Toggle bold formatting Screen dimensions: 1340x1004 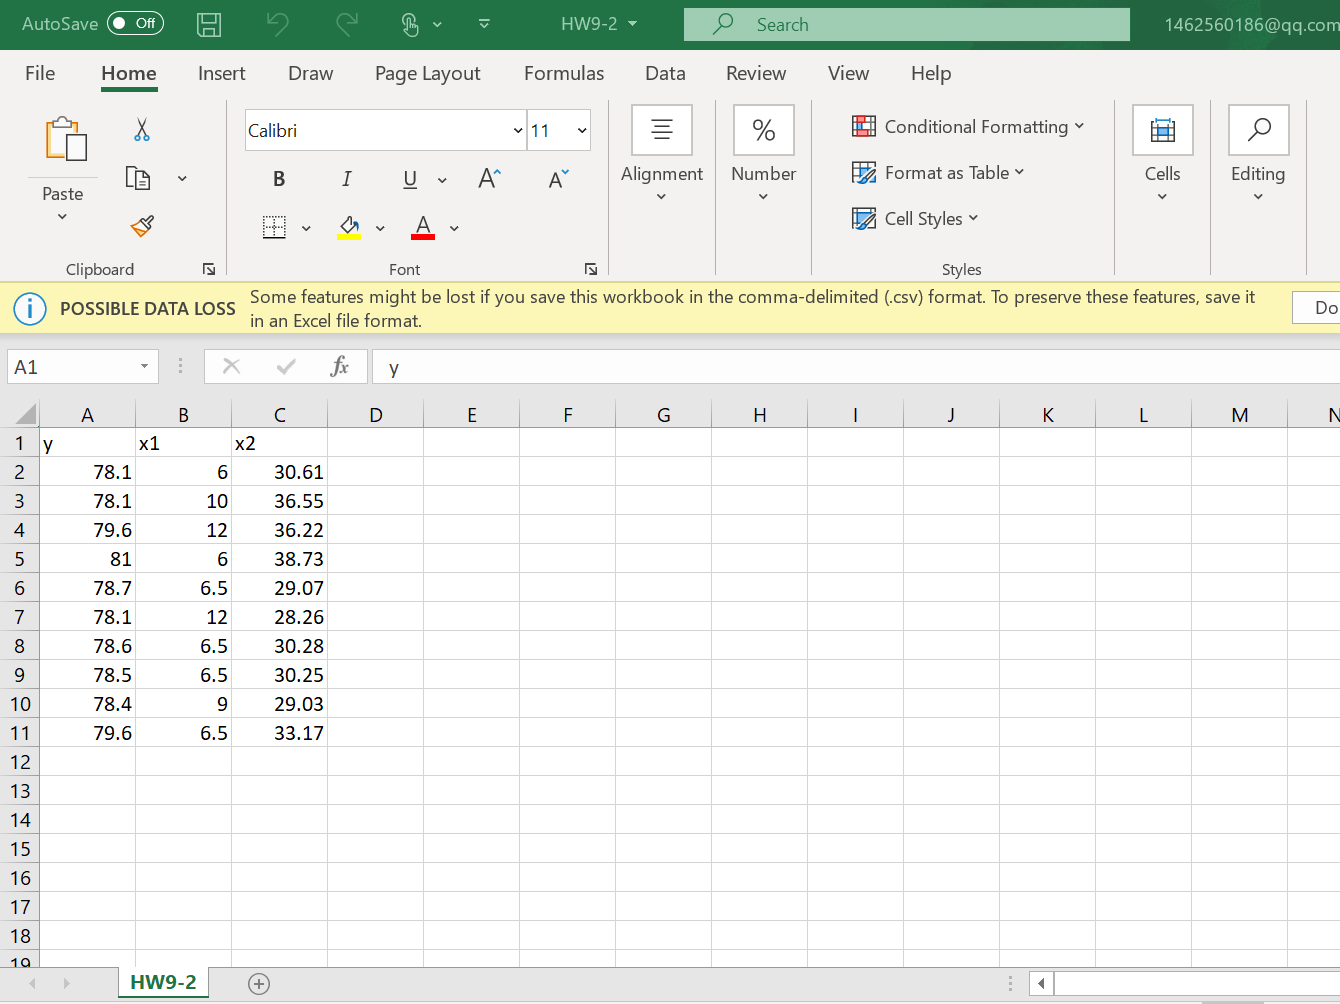pos(278,179)
